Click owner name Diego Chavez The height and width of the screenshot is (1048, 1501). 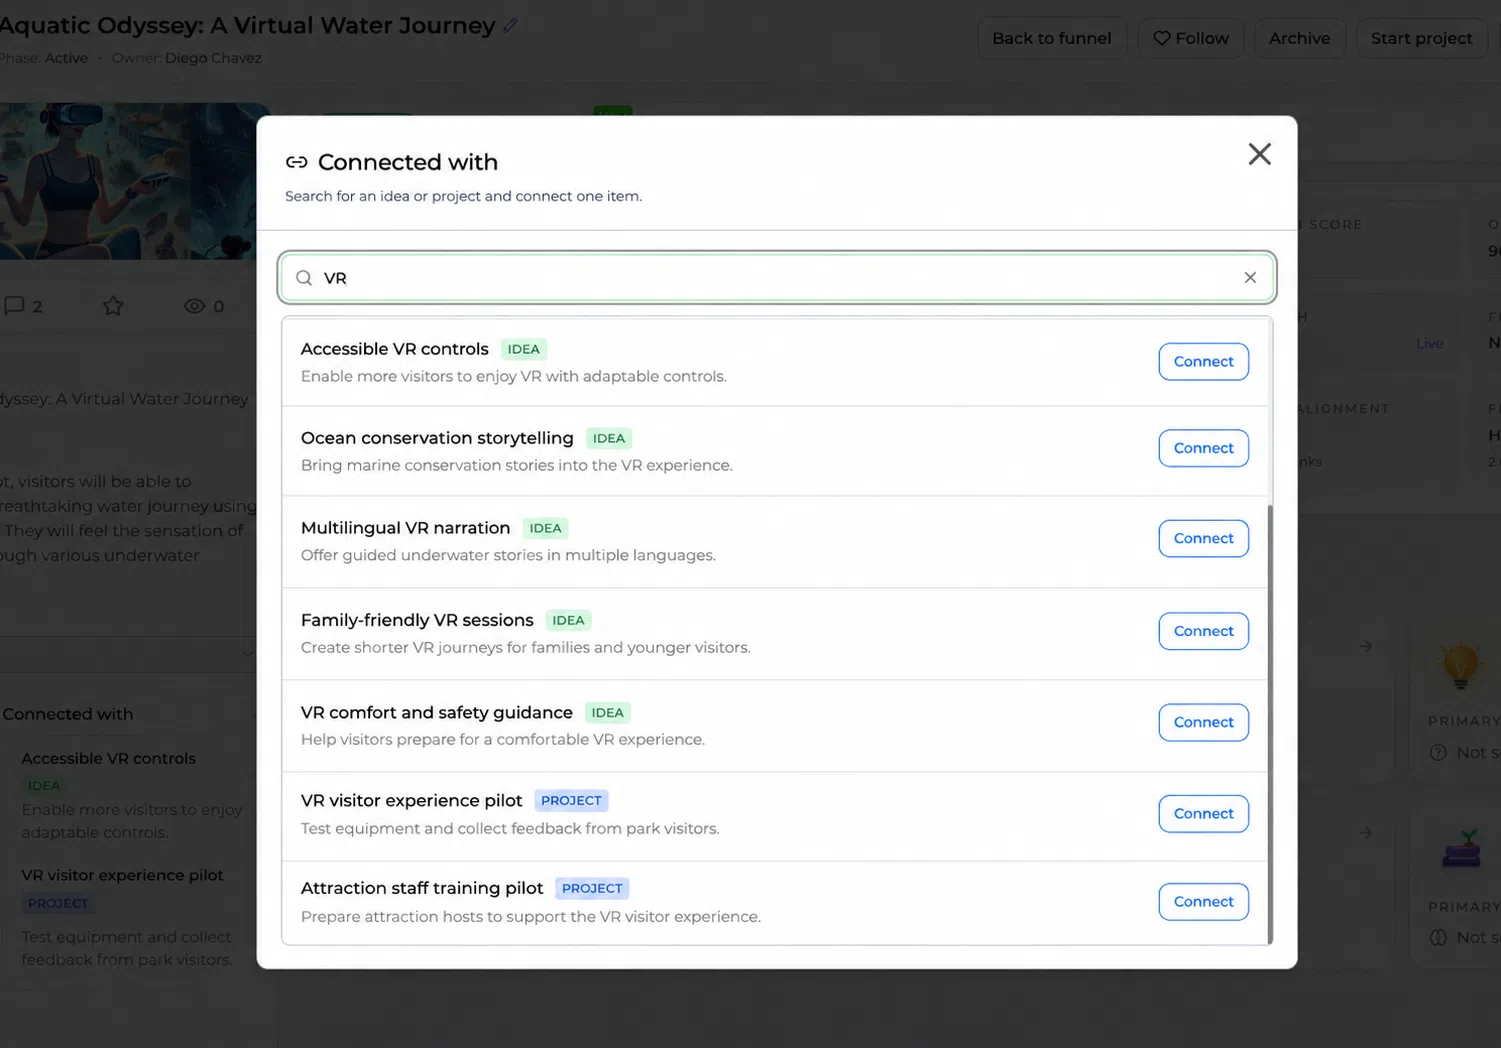pyautogui.click(x=213, y=58)
